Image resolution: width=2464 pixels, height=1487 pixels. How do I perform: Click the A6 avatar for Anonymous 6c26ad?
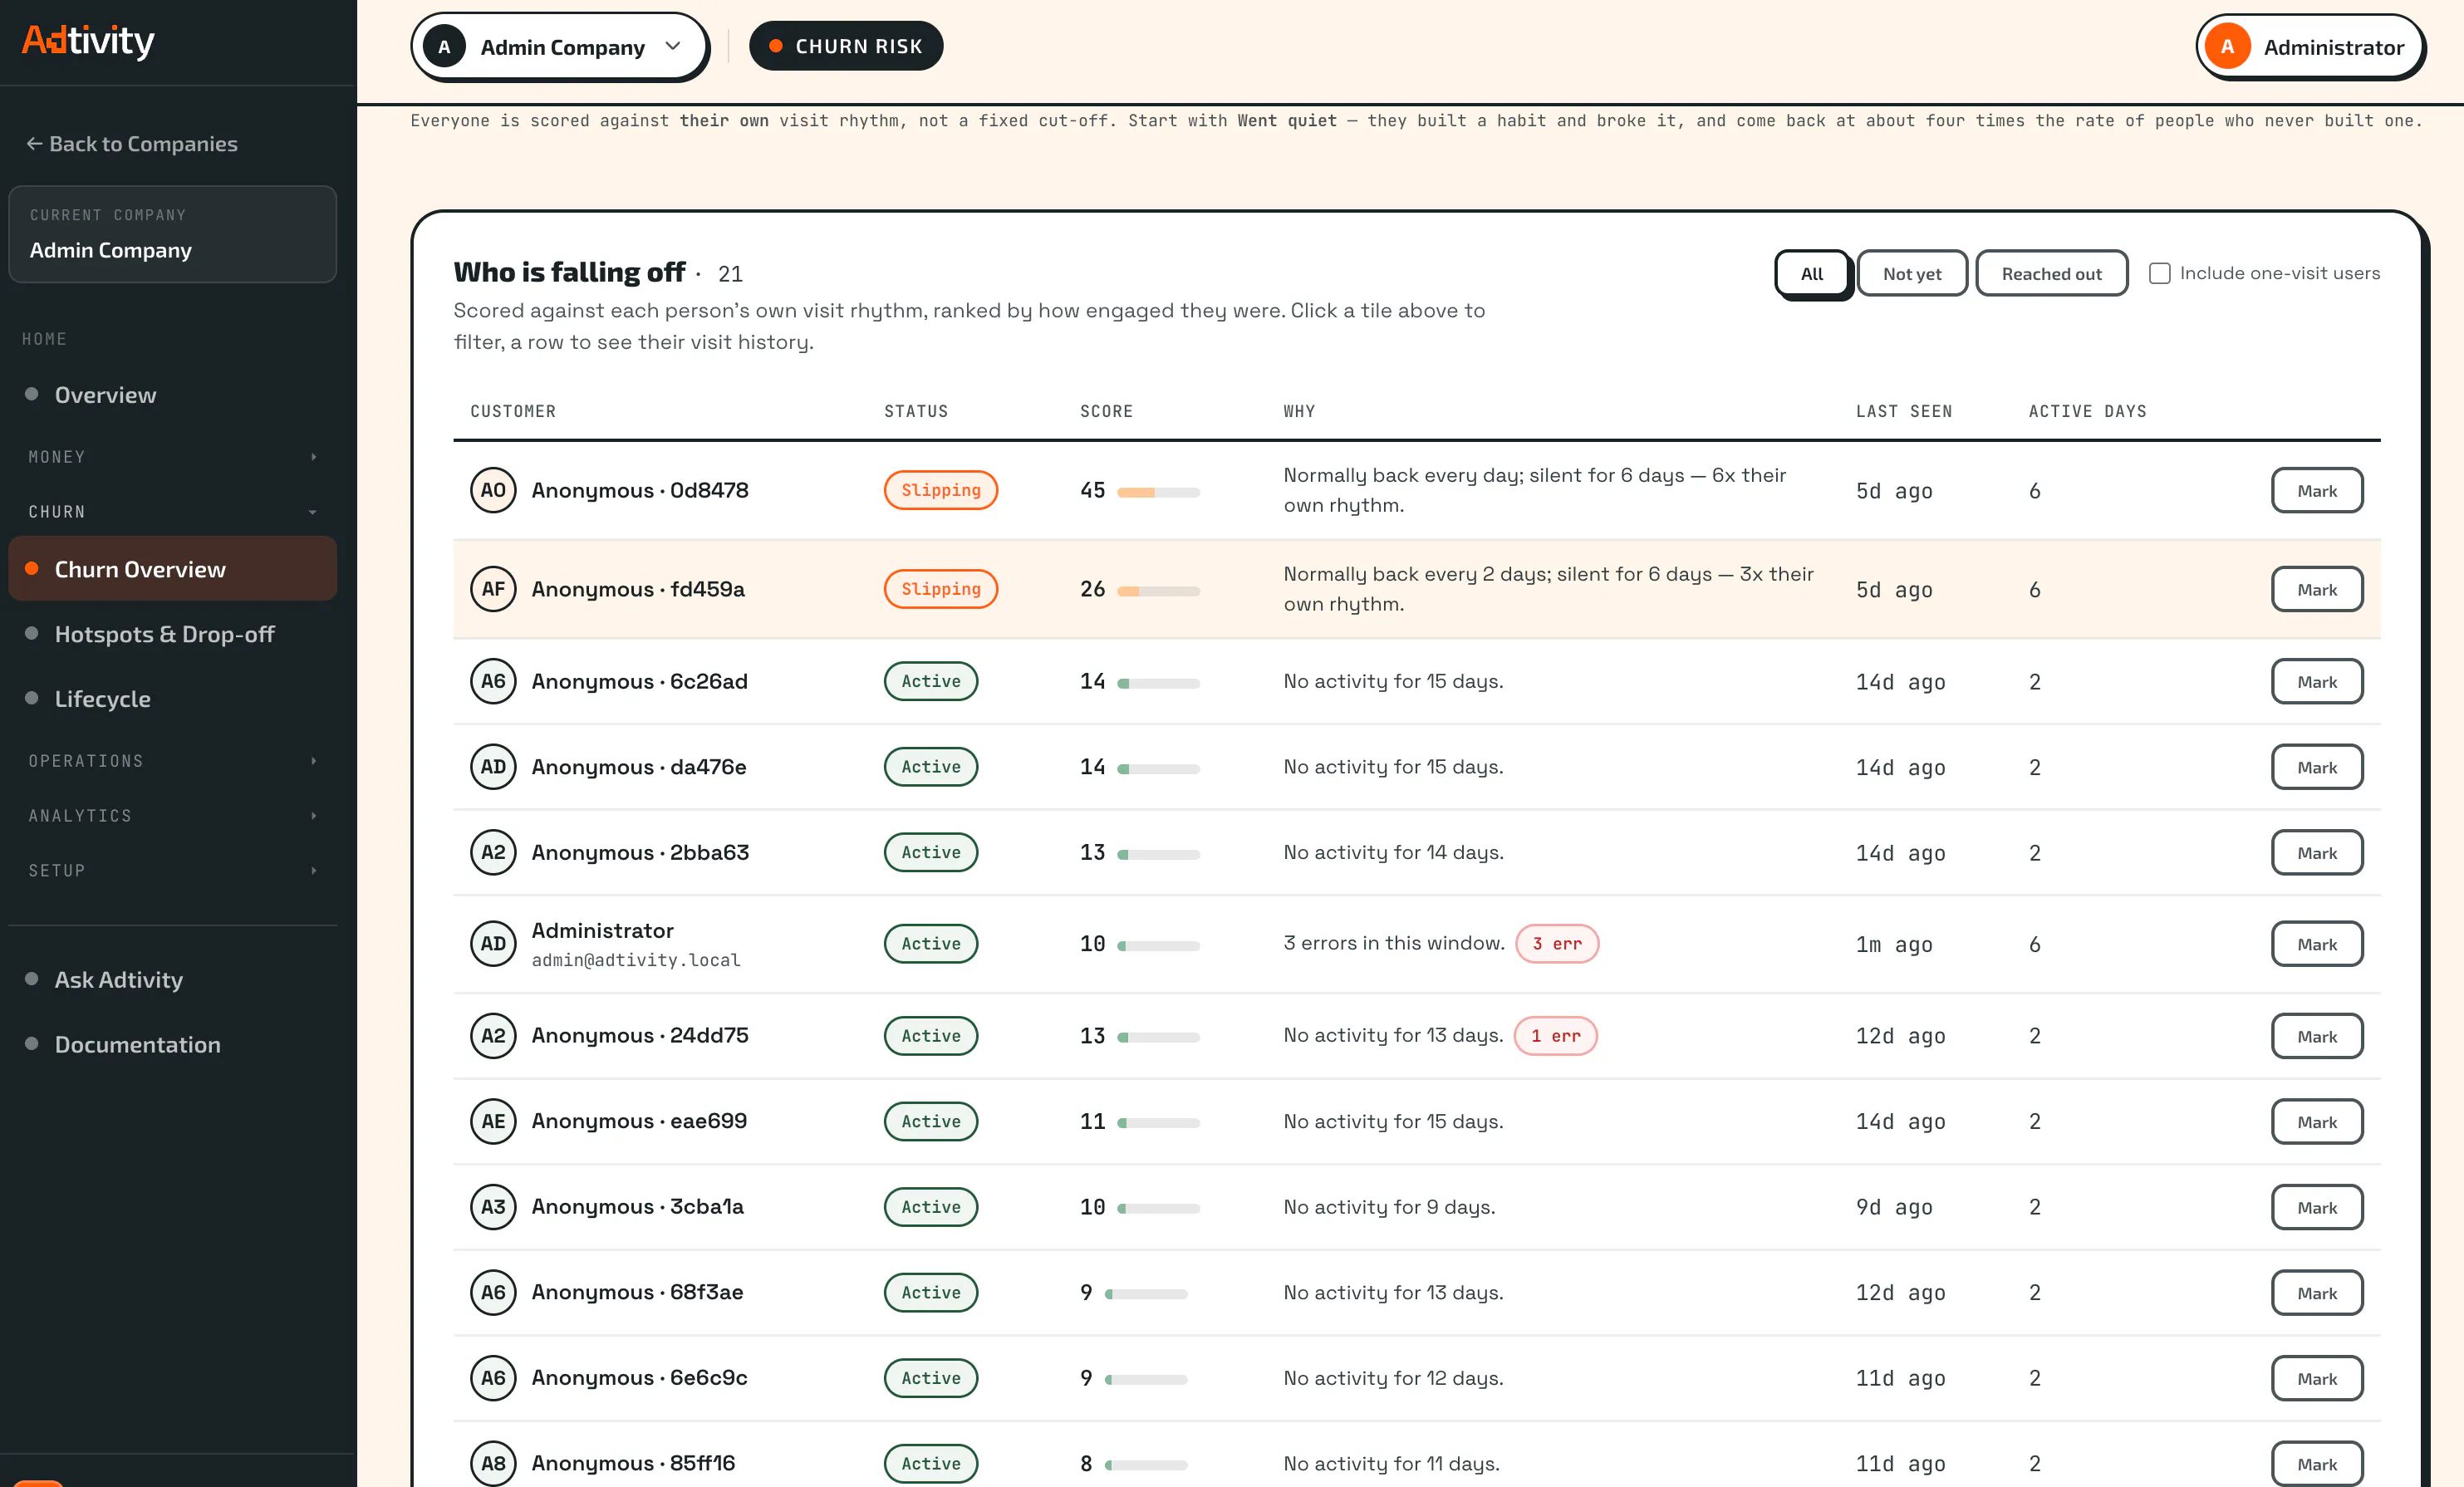(493, 681)
